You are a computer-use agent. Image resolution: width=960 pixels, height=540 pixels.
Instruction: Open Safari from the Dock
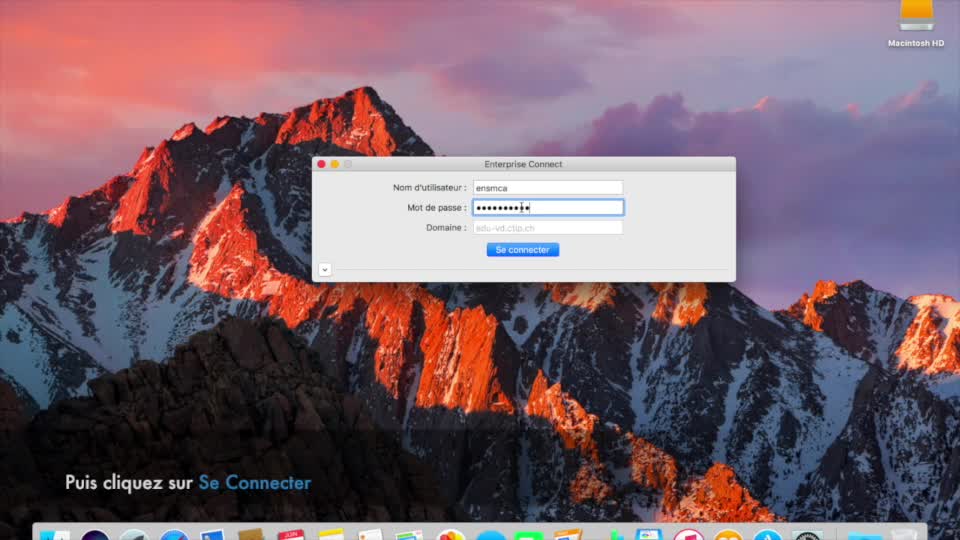(x=174, y=535)
